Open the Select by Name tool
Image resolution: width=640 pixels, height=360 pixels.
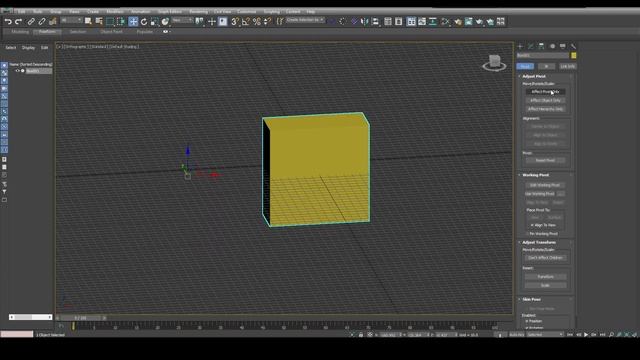click(x=99, y=21)
